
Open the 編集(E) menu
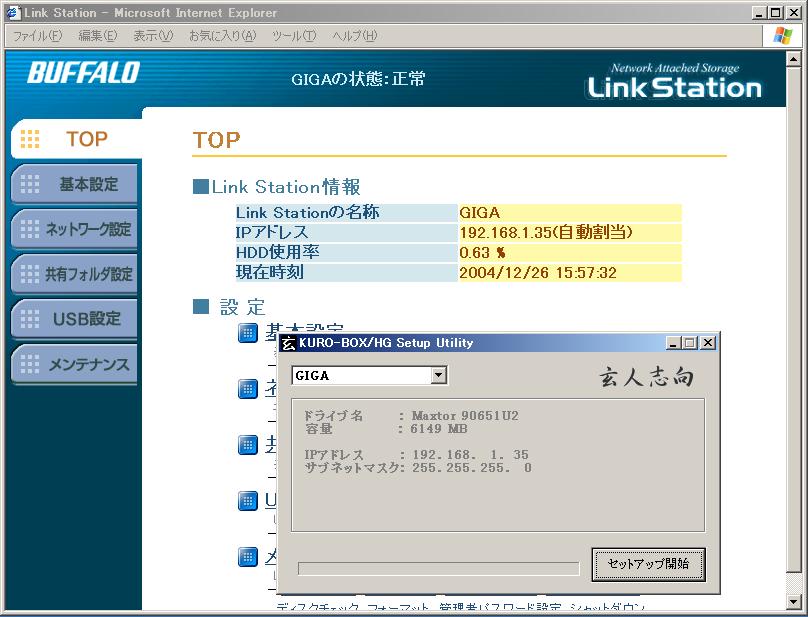[x=98, y=36]
